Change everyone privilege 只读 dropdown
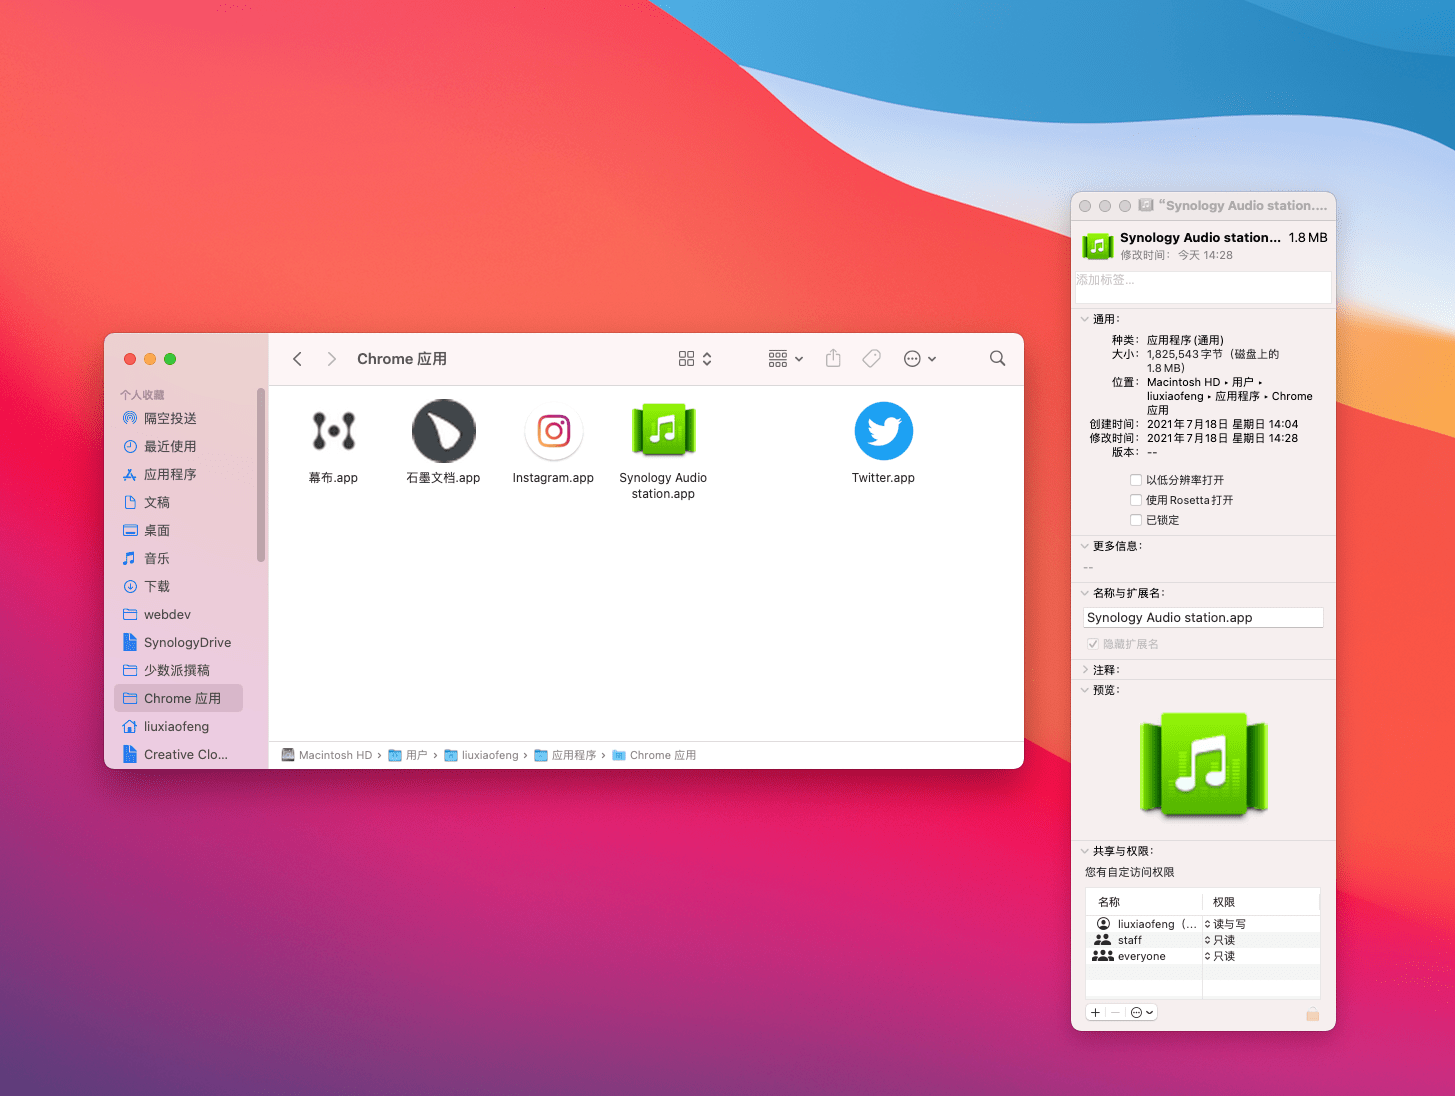Viewport: 1455px width, 1096px height. click(x=1220, y=956)
